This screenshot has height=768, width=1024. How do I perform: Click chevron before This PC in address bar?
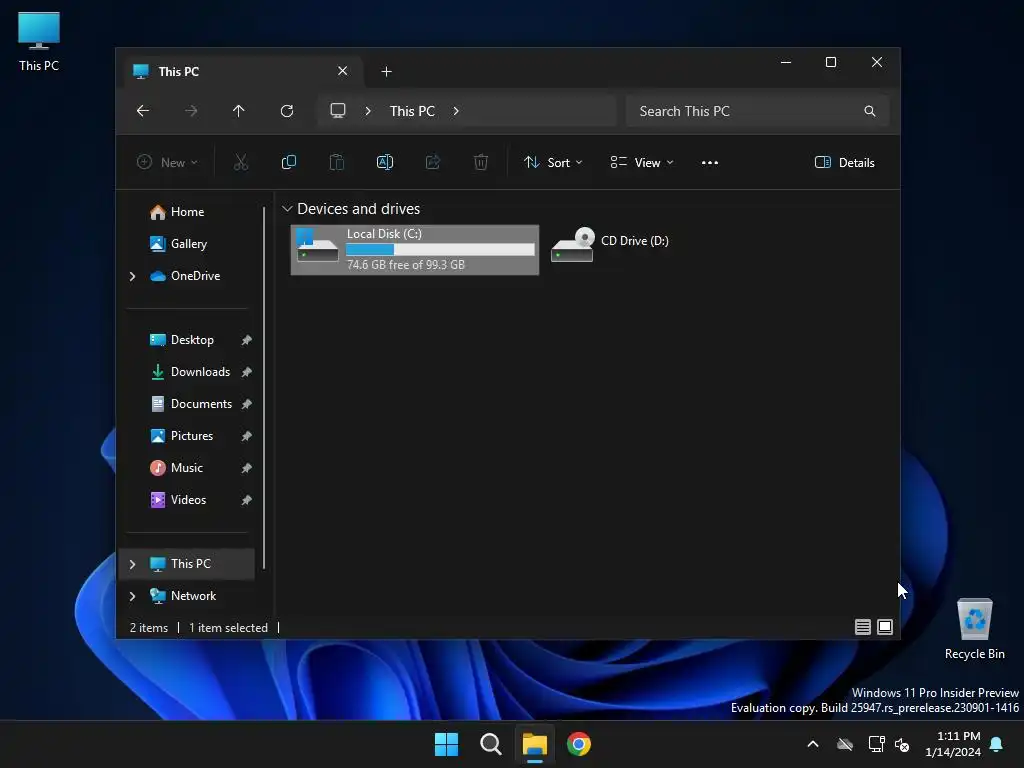point(368,111)
